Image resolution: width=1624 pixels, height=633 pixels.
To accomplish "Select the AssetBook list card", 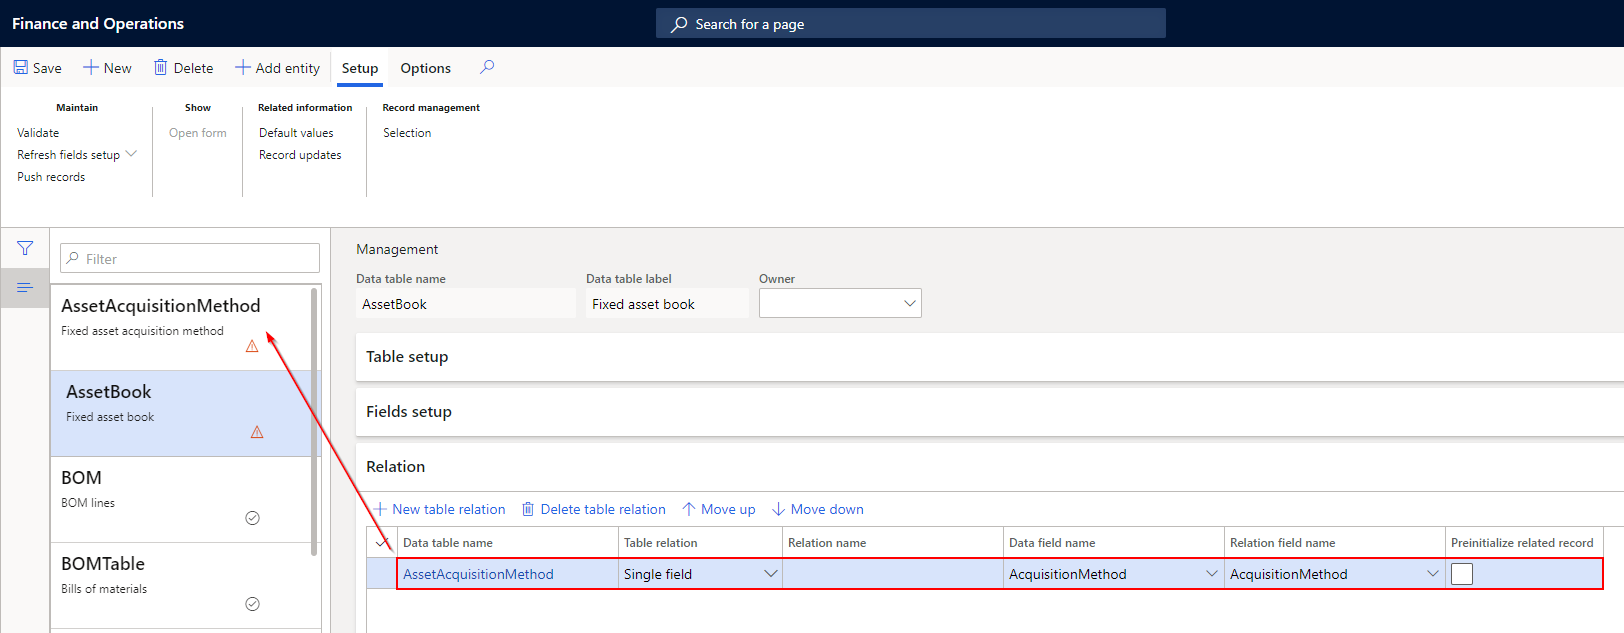I will coord(181,414).
